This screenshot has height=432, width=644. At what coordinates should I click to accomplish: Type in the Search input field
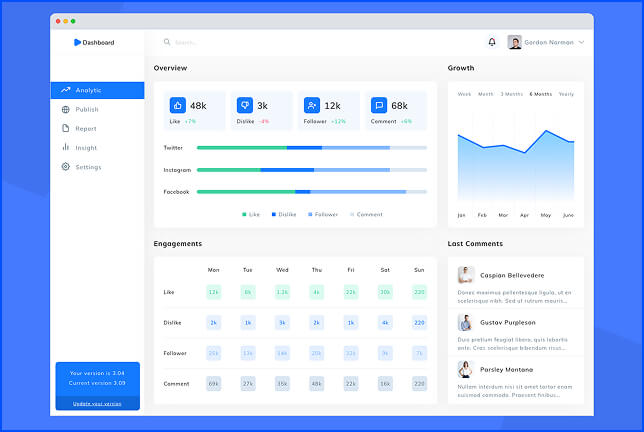click(300, 42)
